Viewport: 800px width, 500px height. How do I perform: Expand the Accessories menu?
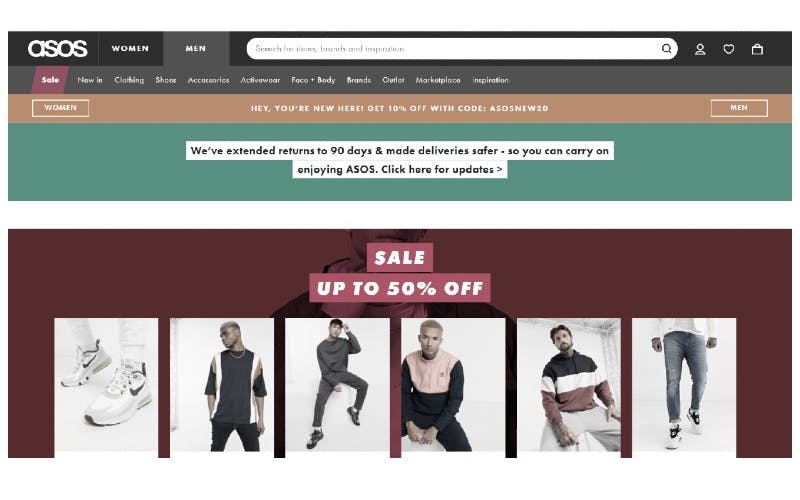208,80
